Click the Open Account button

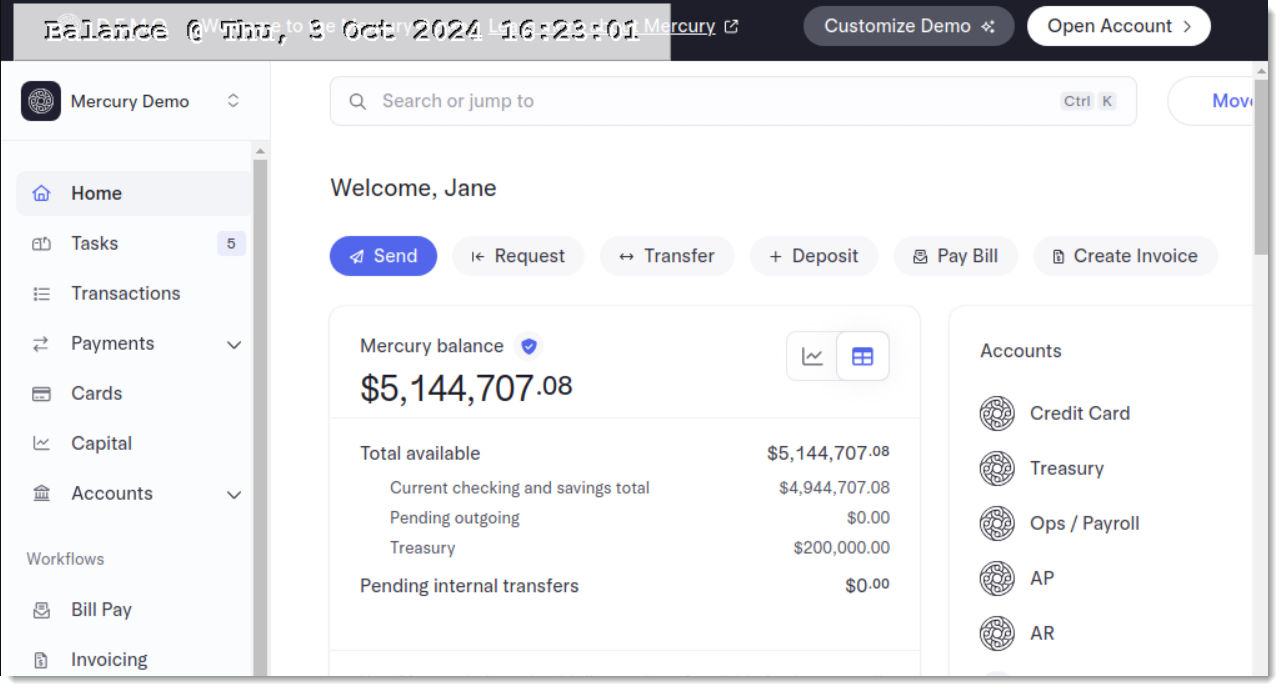(x=1118, y=26)
